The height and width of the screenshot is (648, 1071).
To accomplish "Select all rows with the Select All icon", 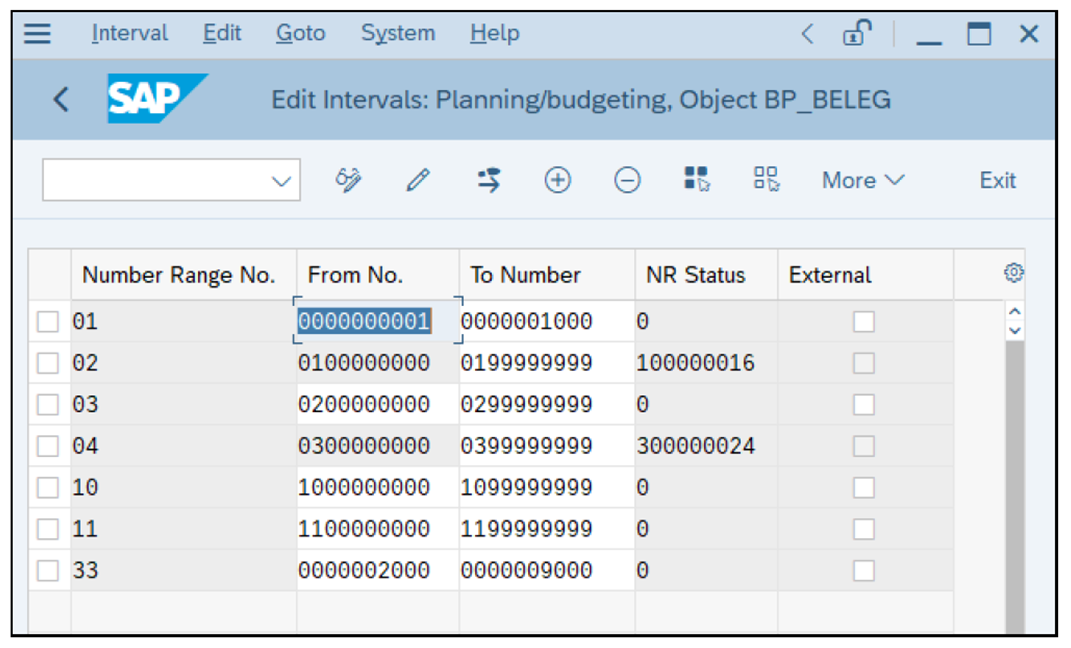I will [696, 180].
